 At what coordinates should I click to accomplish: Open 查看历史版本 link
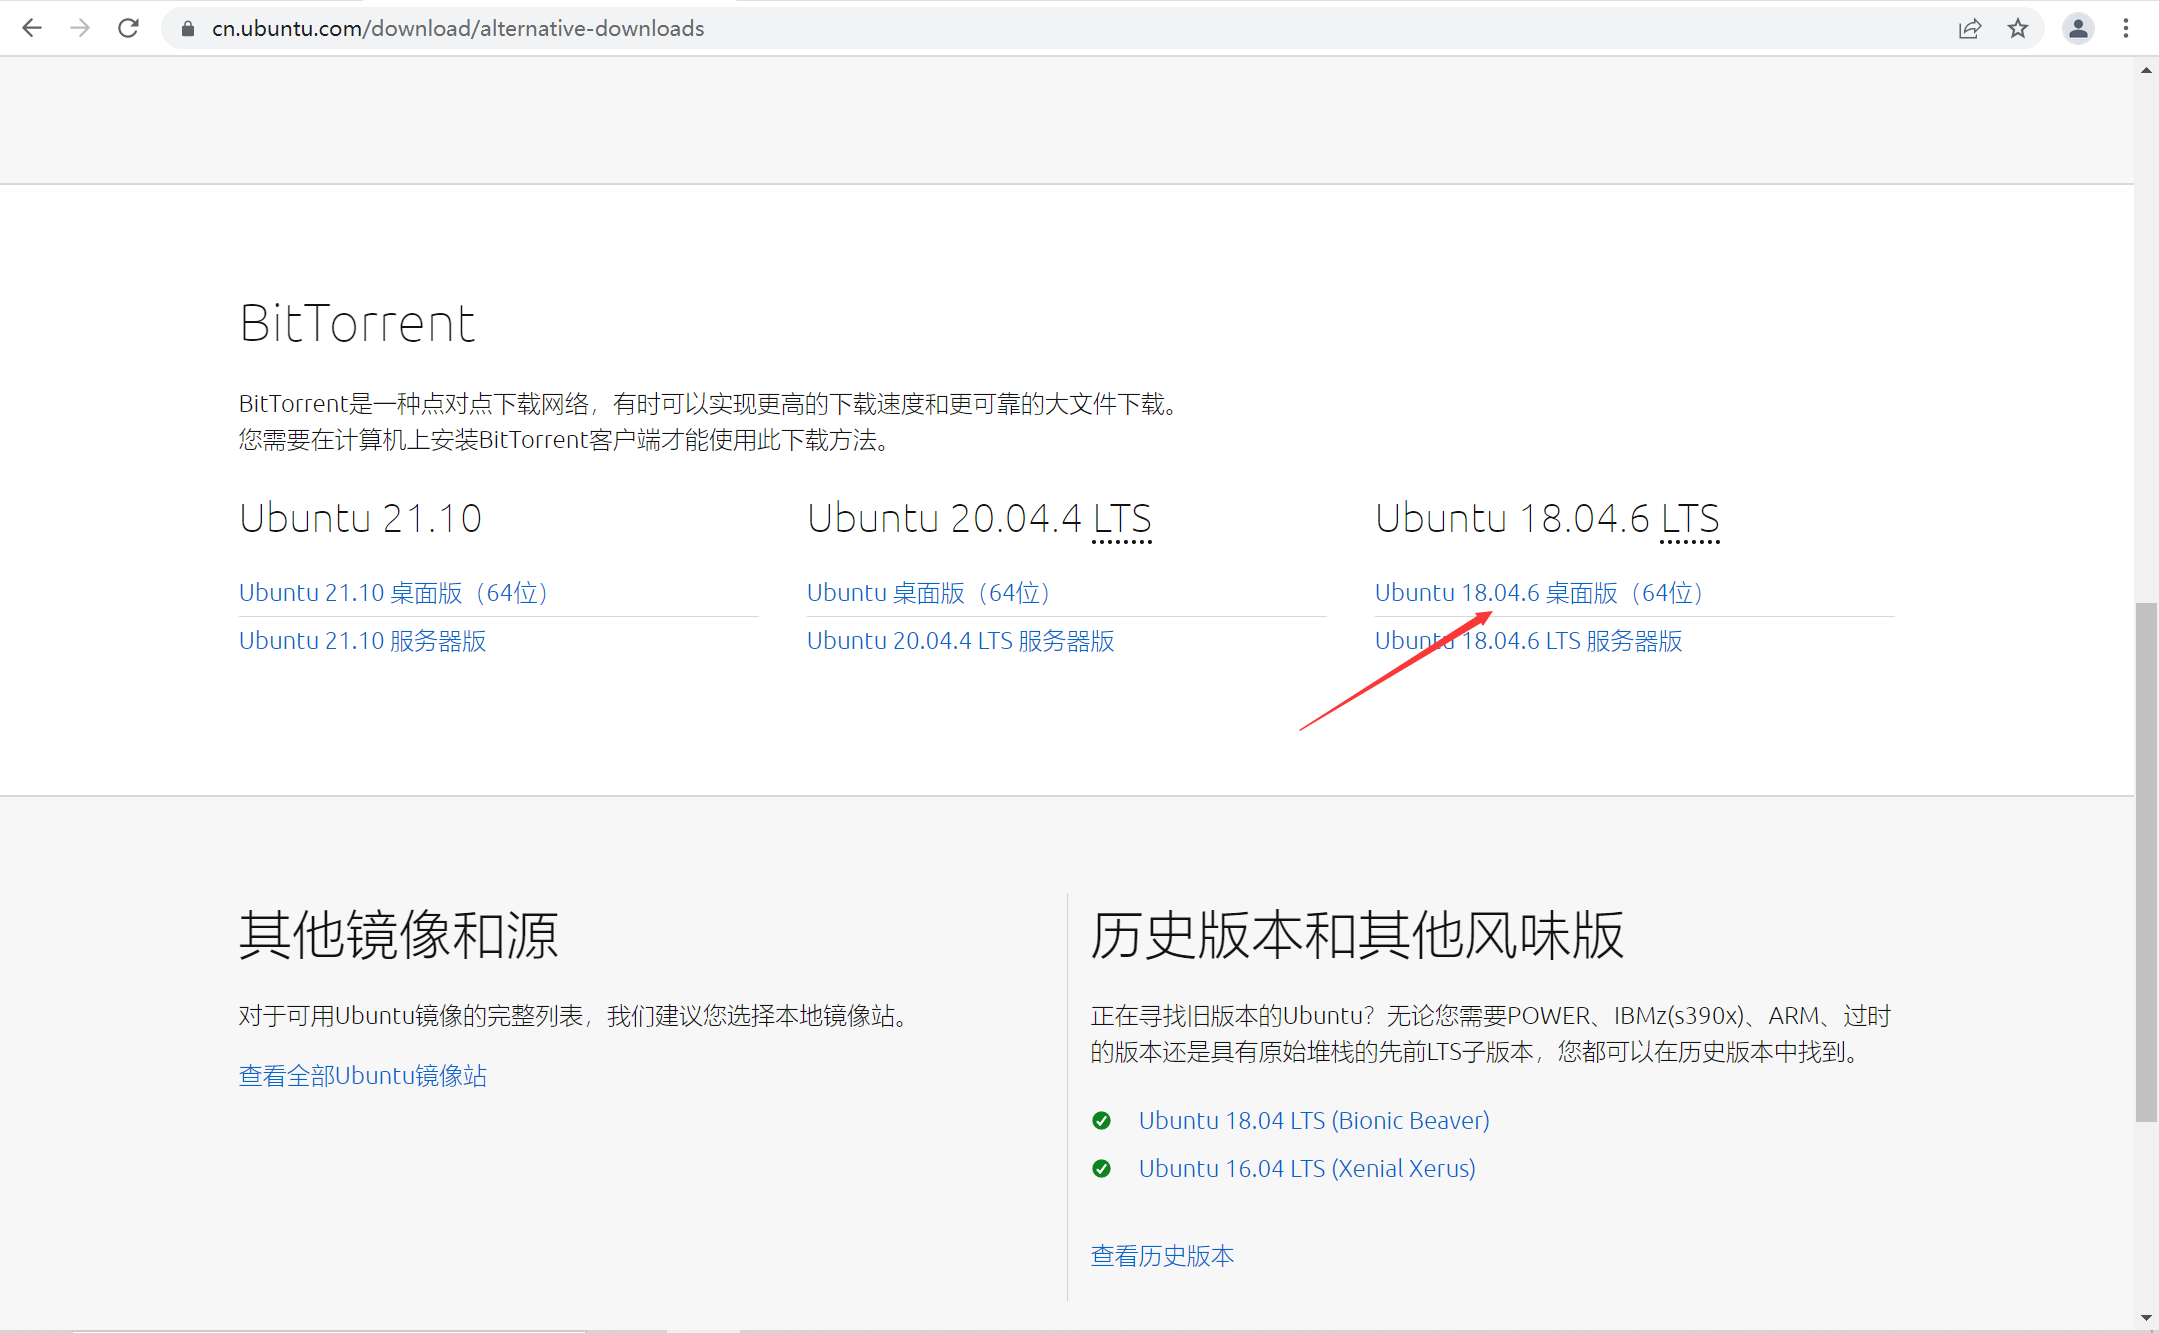pyautogui.click(x=1162, y=1256)
